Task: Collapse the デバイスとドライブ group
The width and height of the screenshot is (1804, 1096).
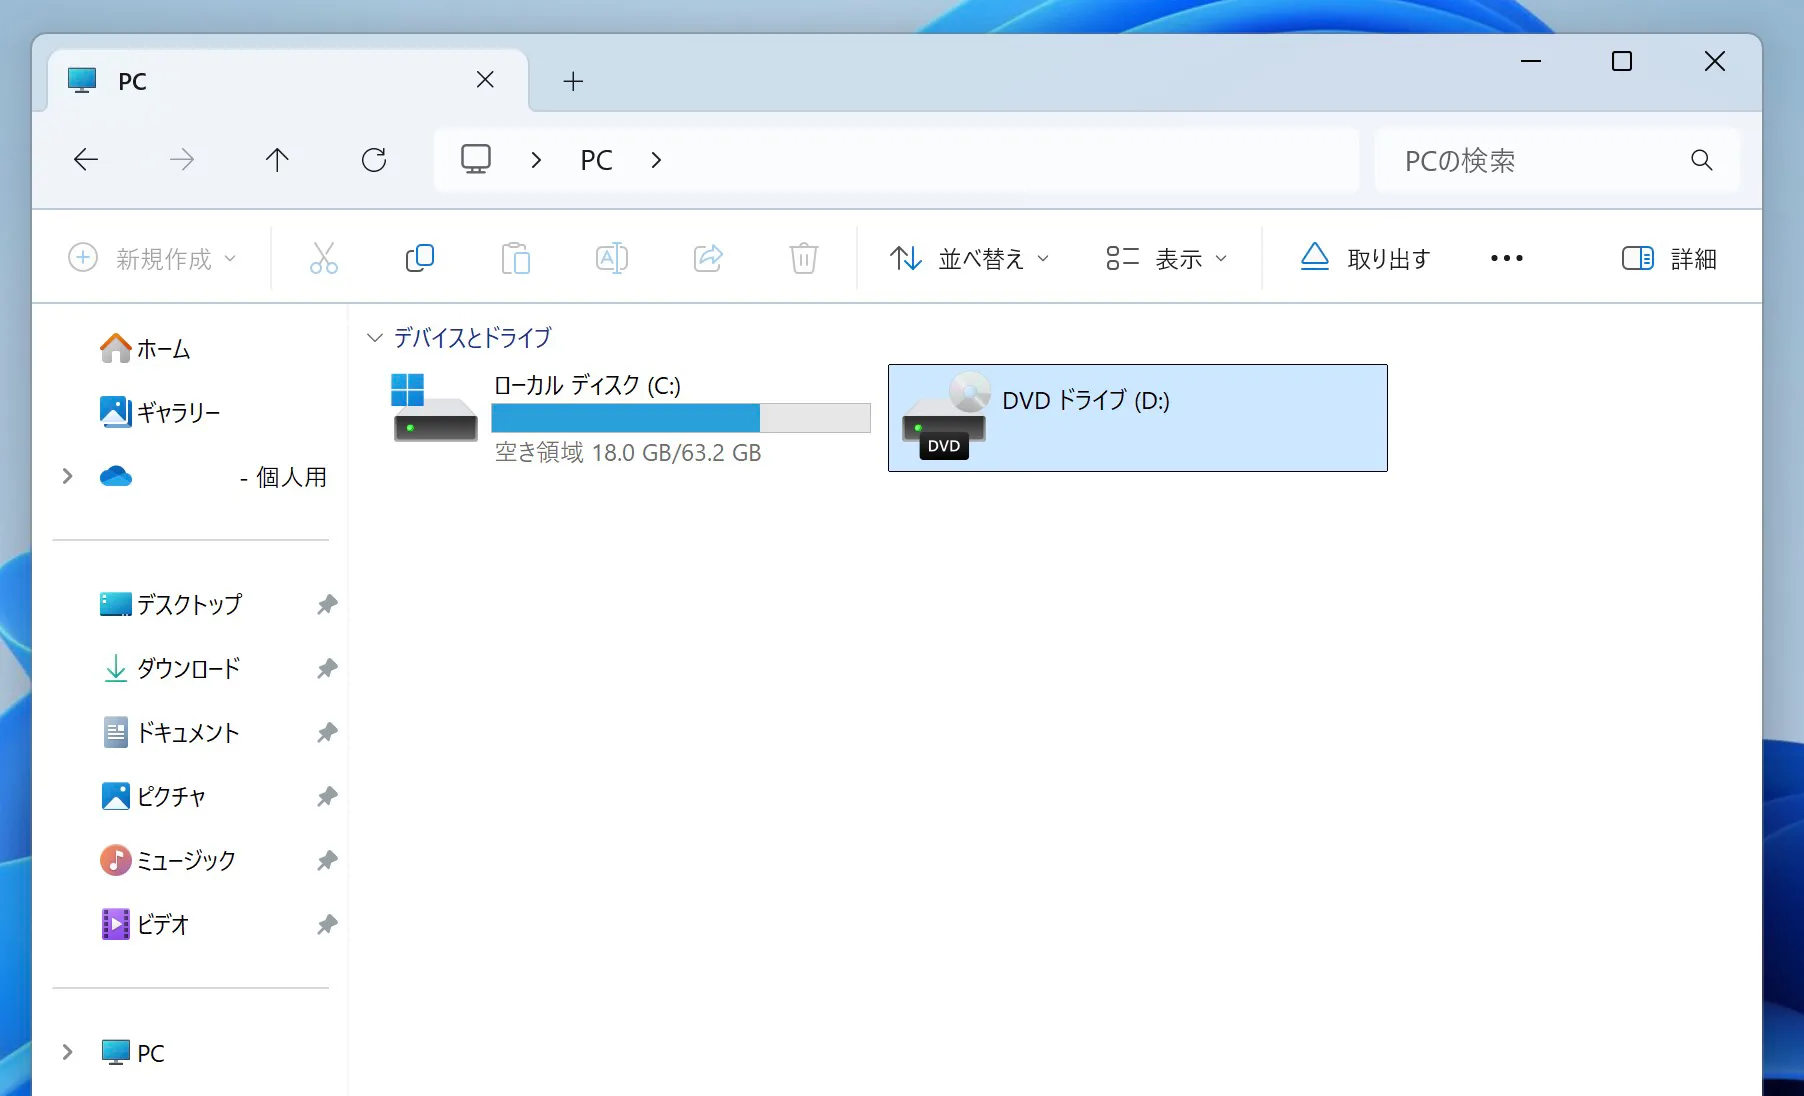Action: pyautogui.click(x=375, y=338)
